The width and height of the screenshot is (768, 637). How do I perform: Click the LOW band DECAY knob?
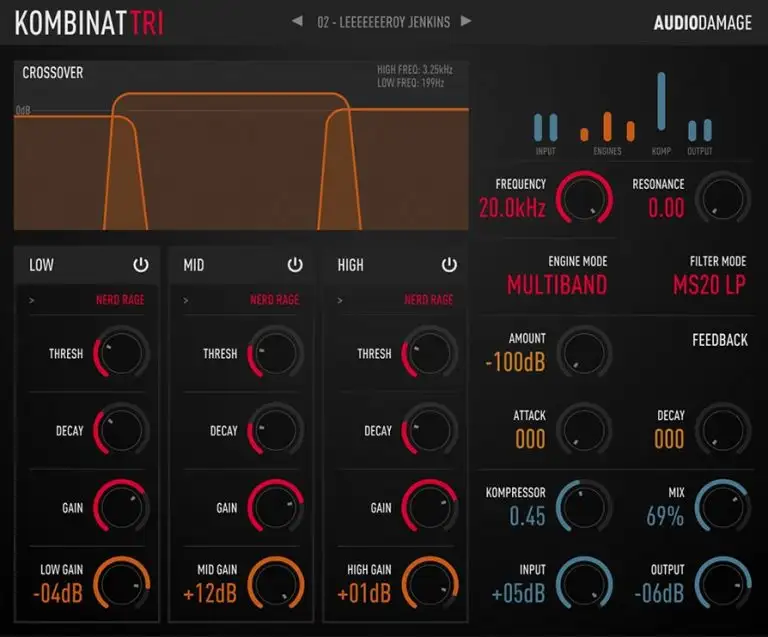121,429
